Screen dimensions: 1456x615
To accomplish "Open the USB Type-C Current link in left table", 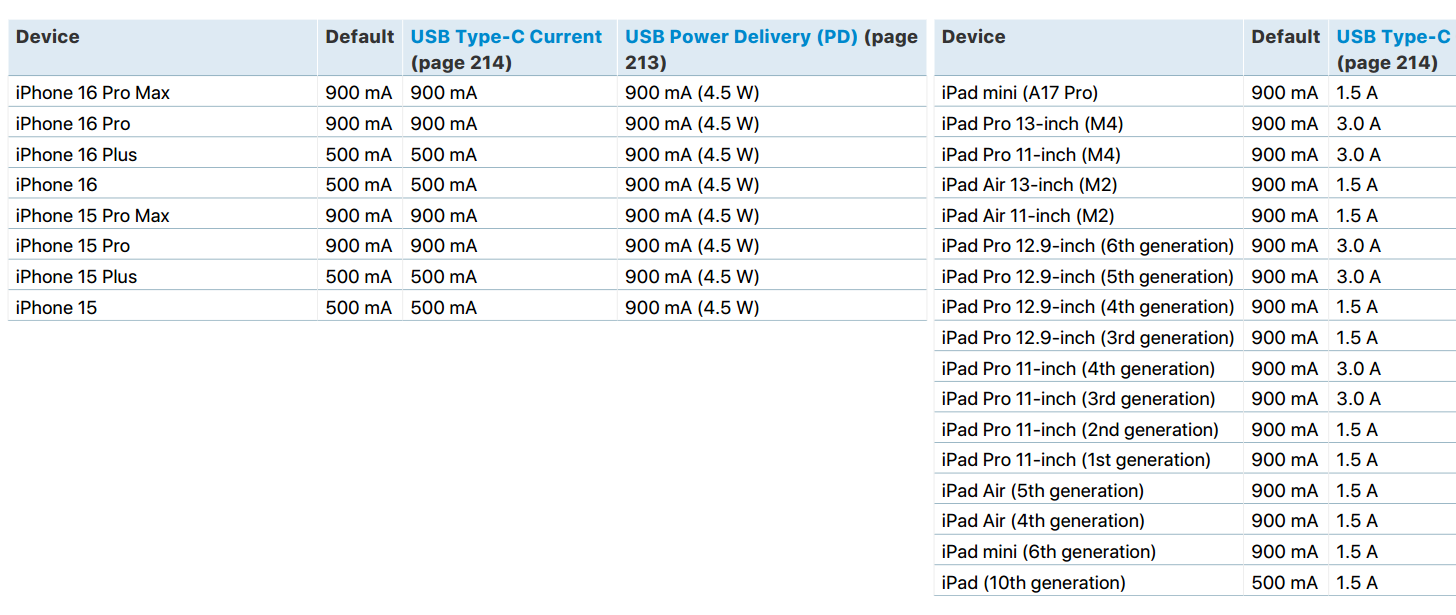I will coord(506,37).
